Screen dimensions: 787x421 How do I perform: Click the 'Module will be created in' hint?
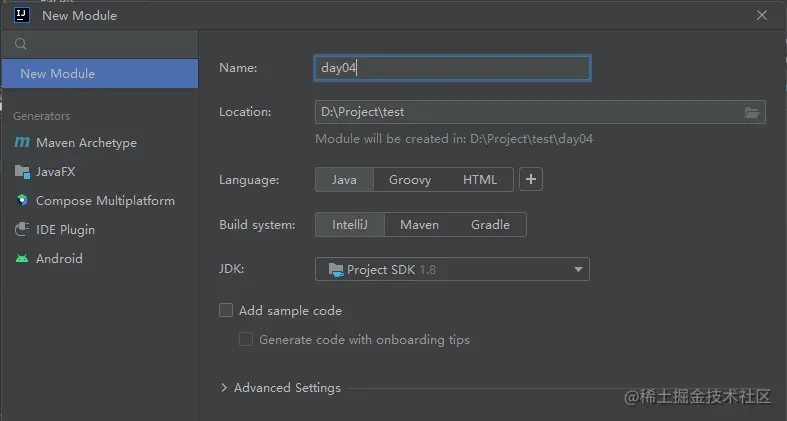pos(454,138)
